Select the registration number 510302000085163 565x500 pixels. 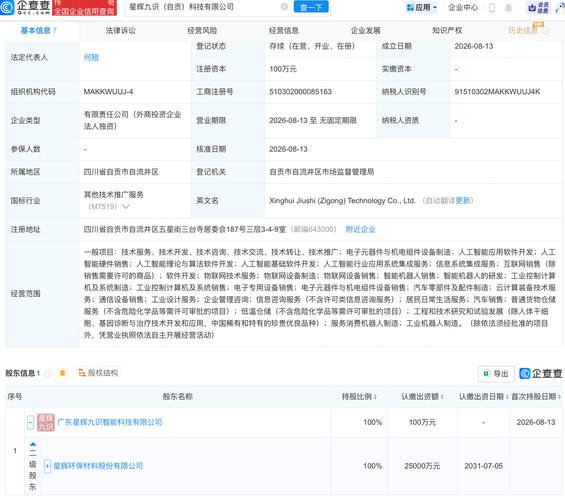pos(301,92)
